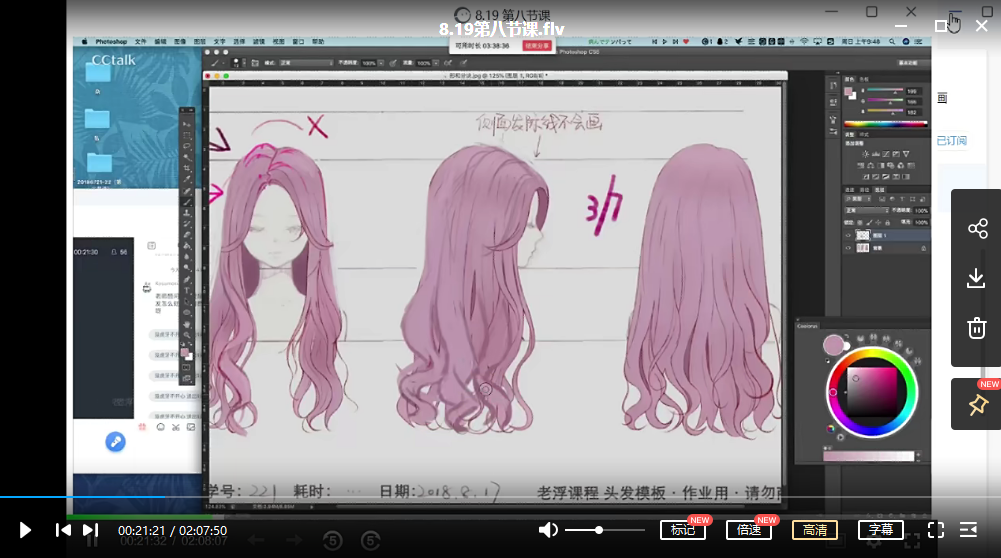Screen dimensions: 1001x558
Task: Open the layer blend mode dropdown 正常
Action: pyautogui.click(x=867, y=210)
